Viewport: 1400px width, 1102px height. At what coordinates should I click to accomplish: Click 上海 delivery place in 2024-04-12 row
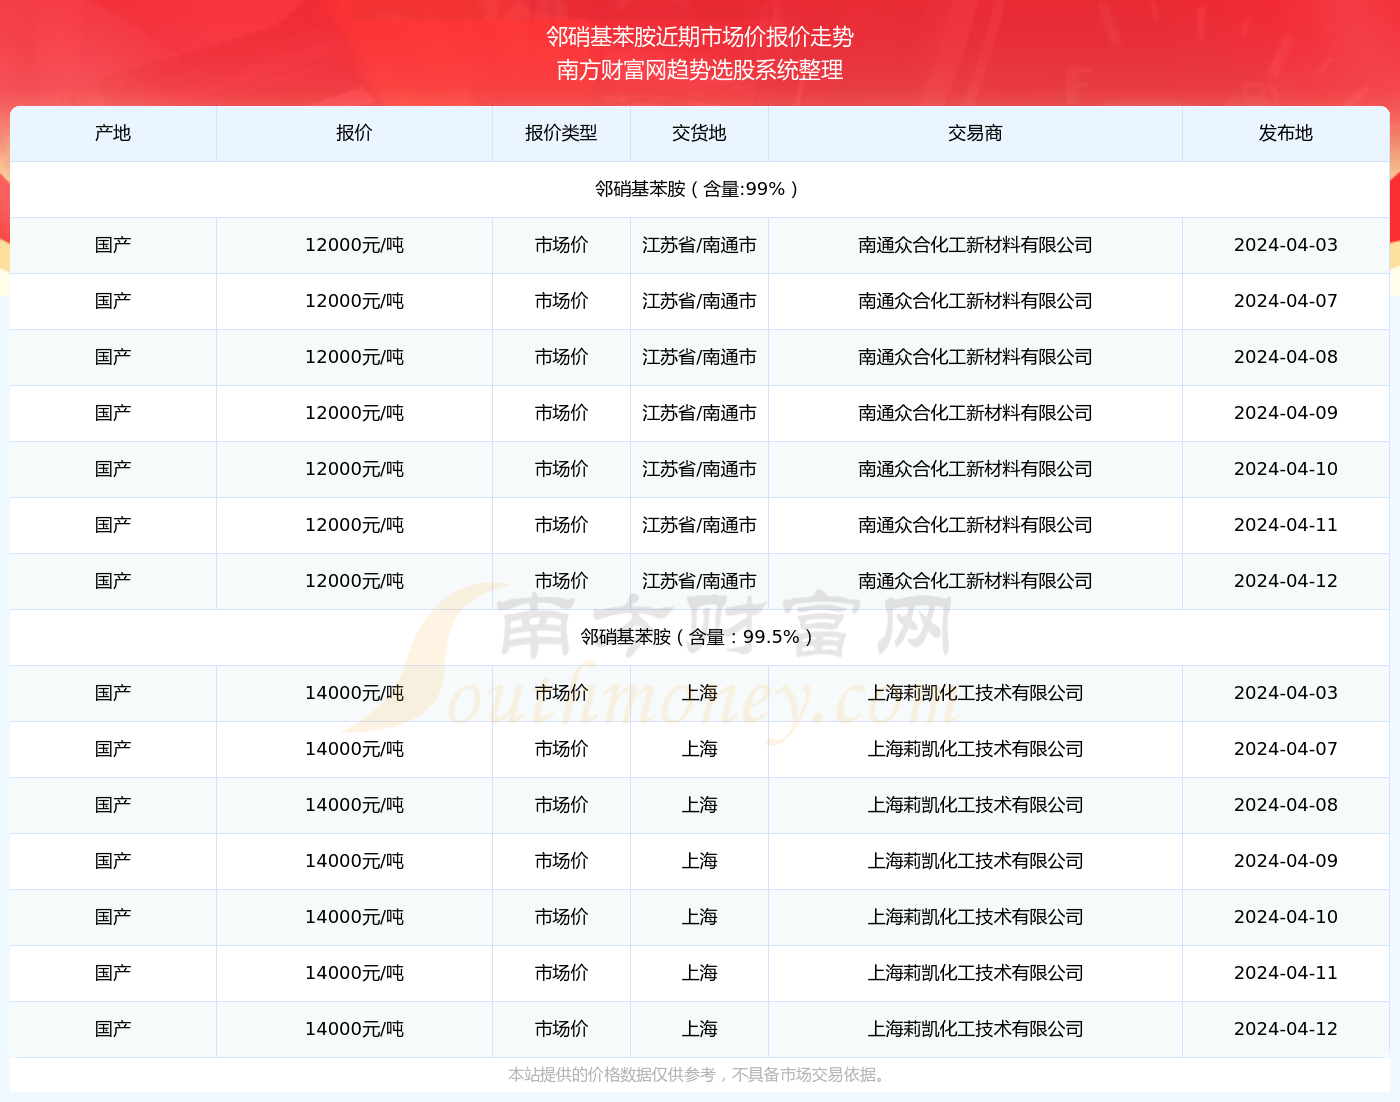[x=699, y=1029]
